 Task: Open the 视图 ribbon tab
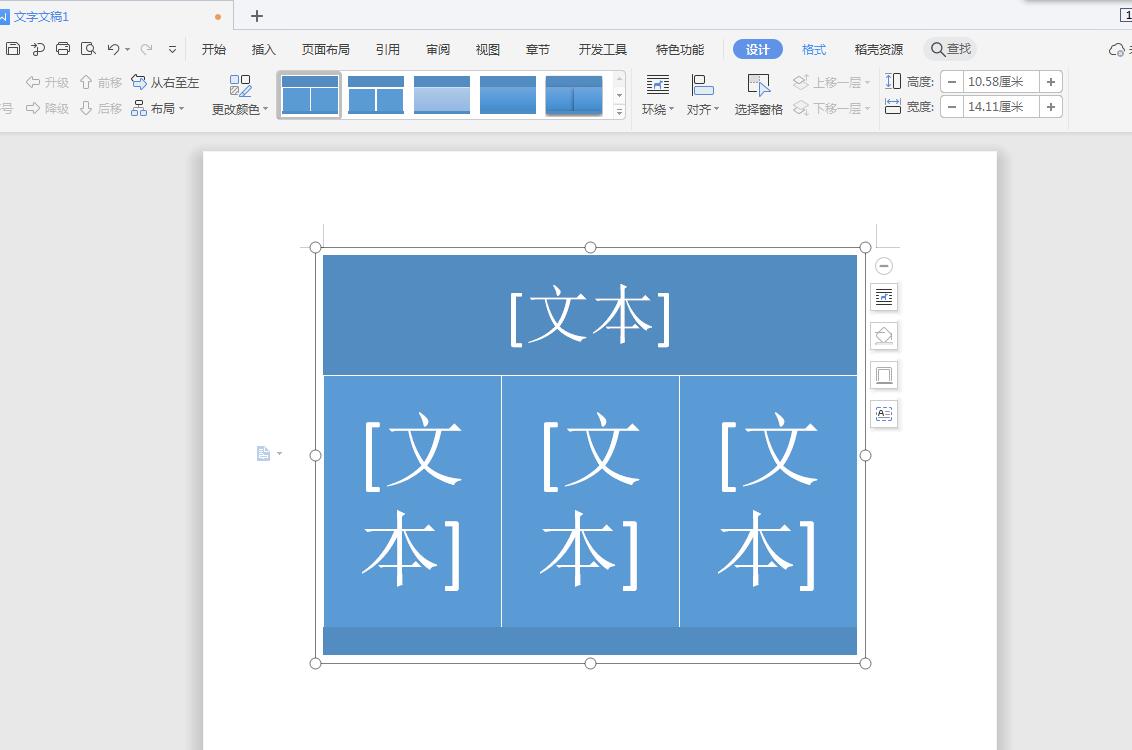(x=487, y=47)
